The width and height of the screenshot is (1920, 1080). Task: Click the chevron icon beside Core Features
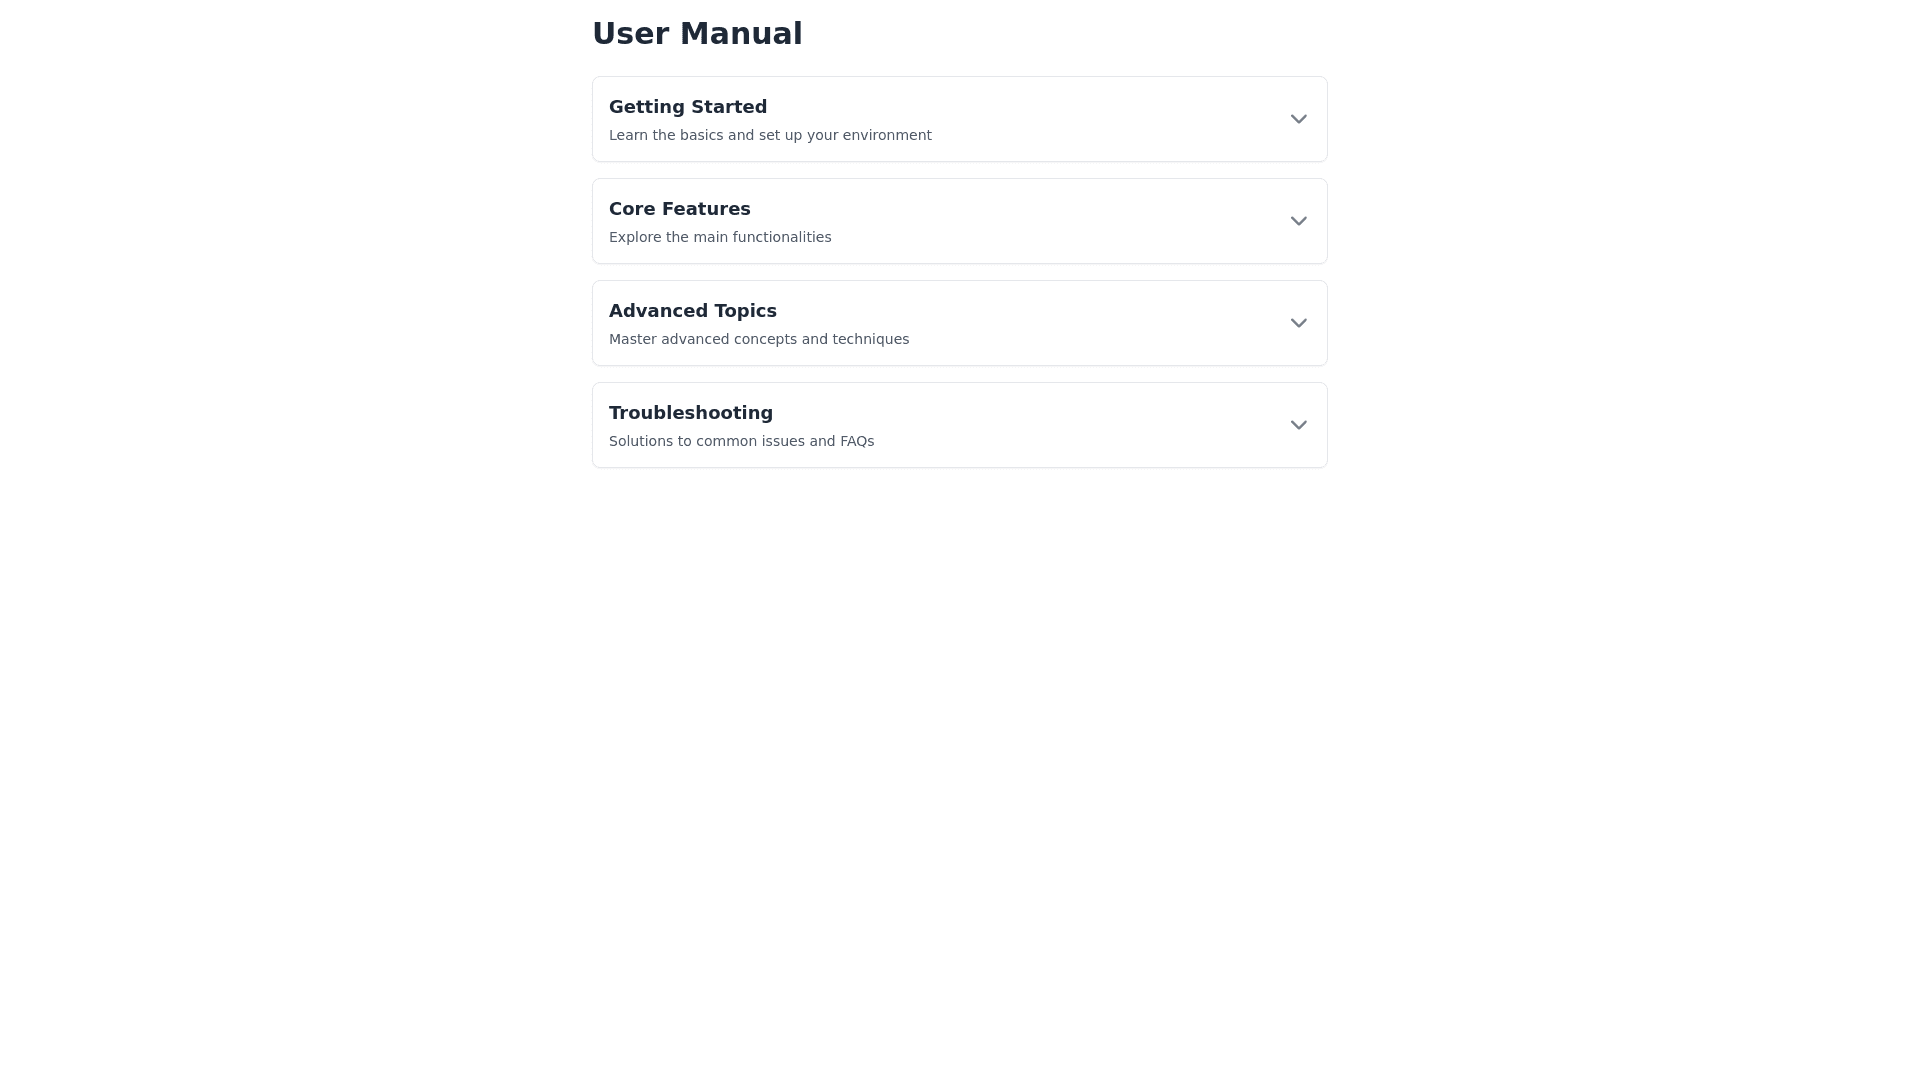tap(1298, 221)
